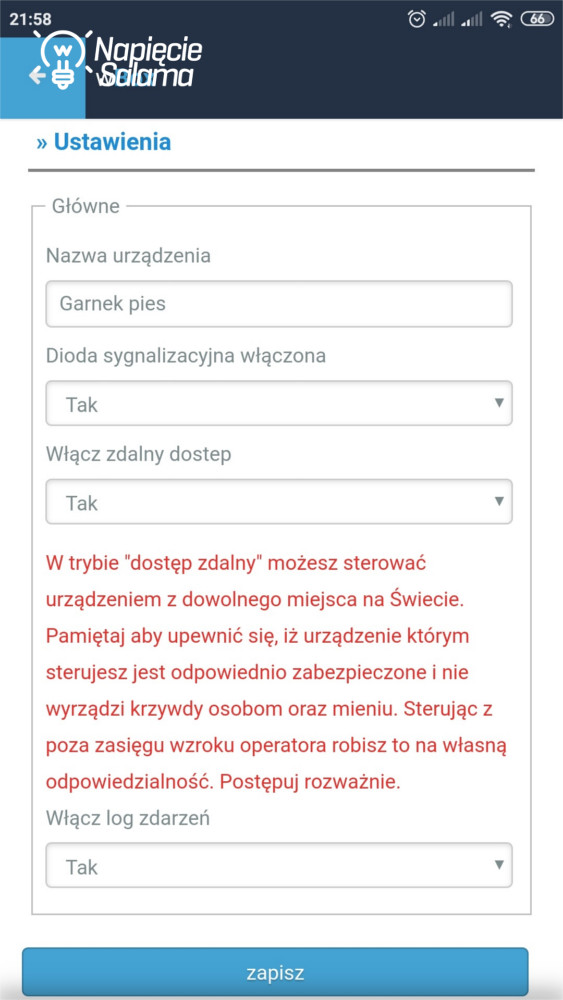Click the Nazwa urządzenia label
The width and height of the screenshot is (563, 1000).
click(128, 256)
